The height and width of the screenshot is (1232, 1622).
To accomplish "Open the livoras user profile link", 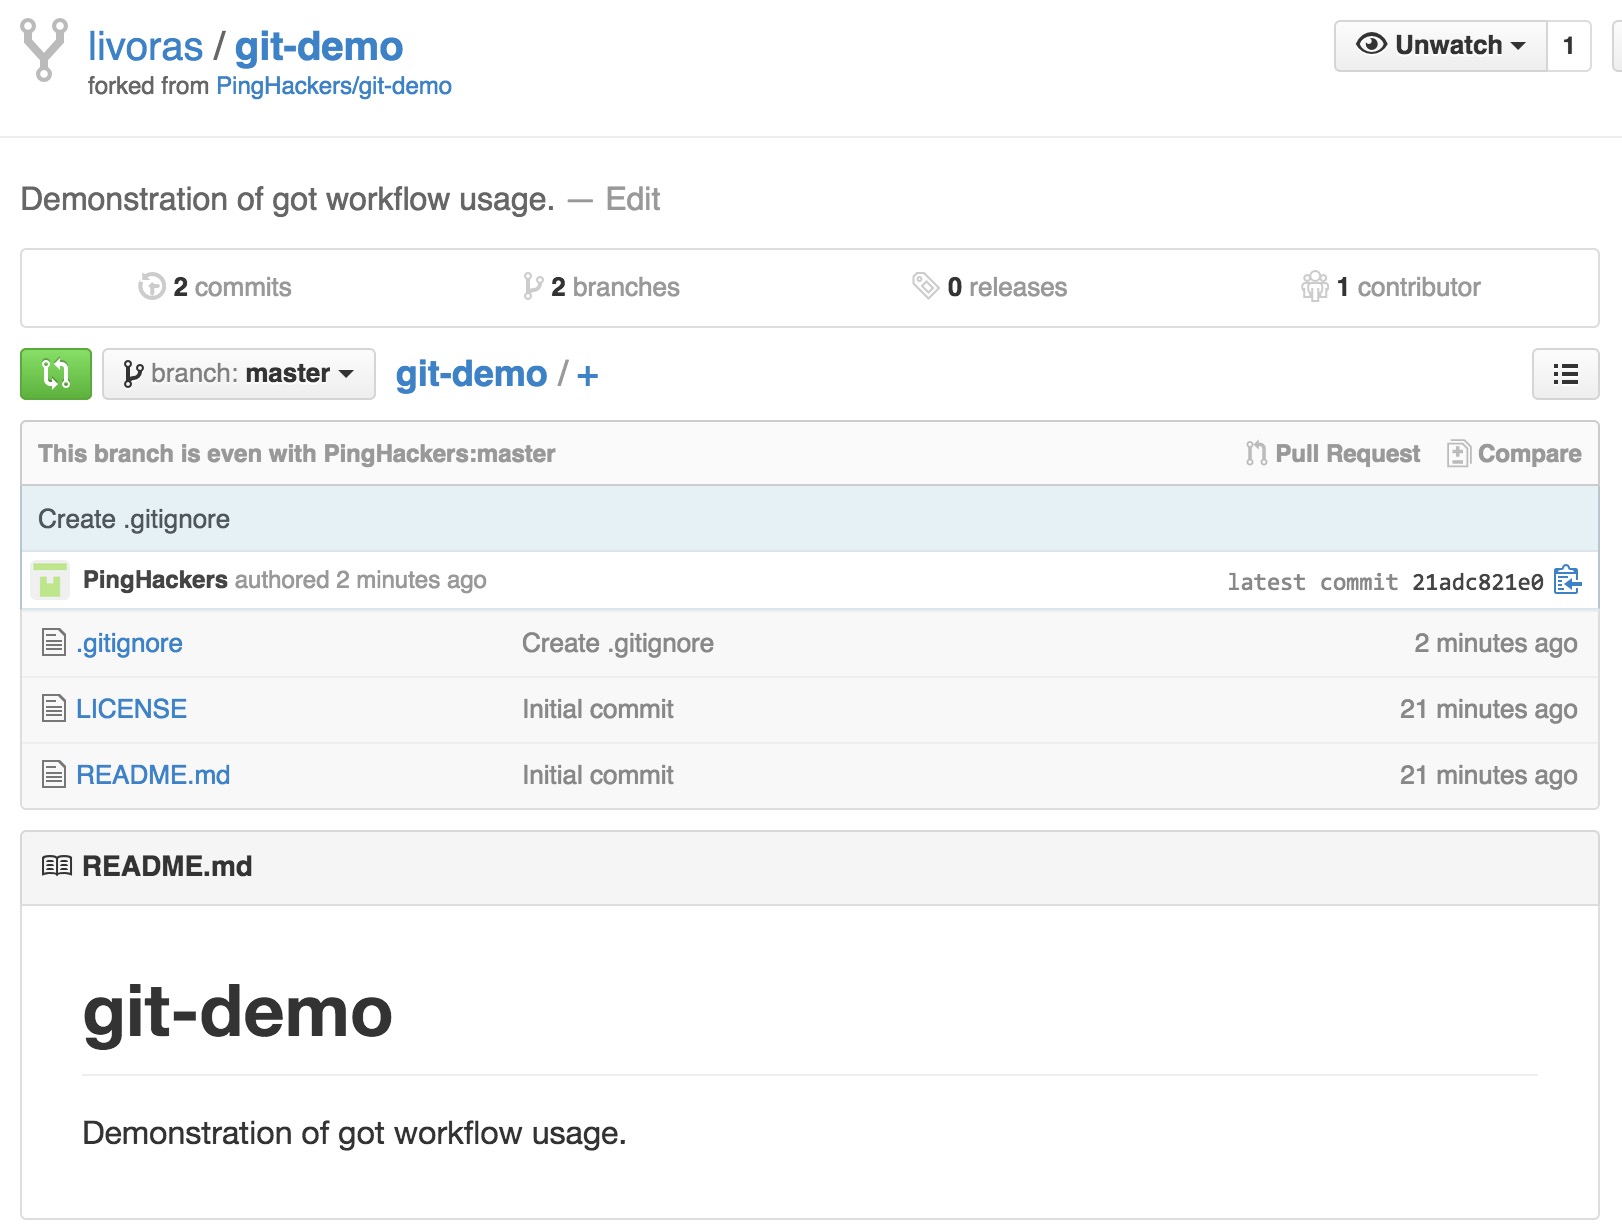I will click(145, 46).
